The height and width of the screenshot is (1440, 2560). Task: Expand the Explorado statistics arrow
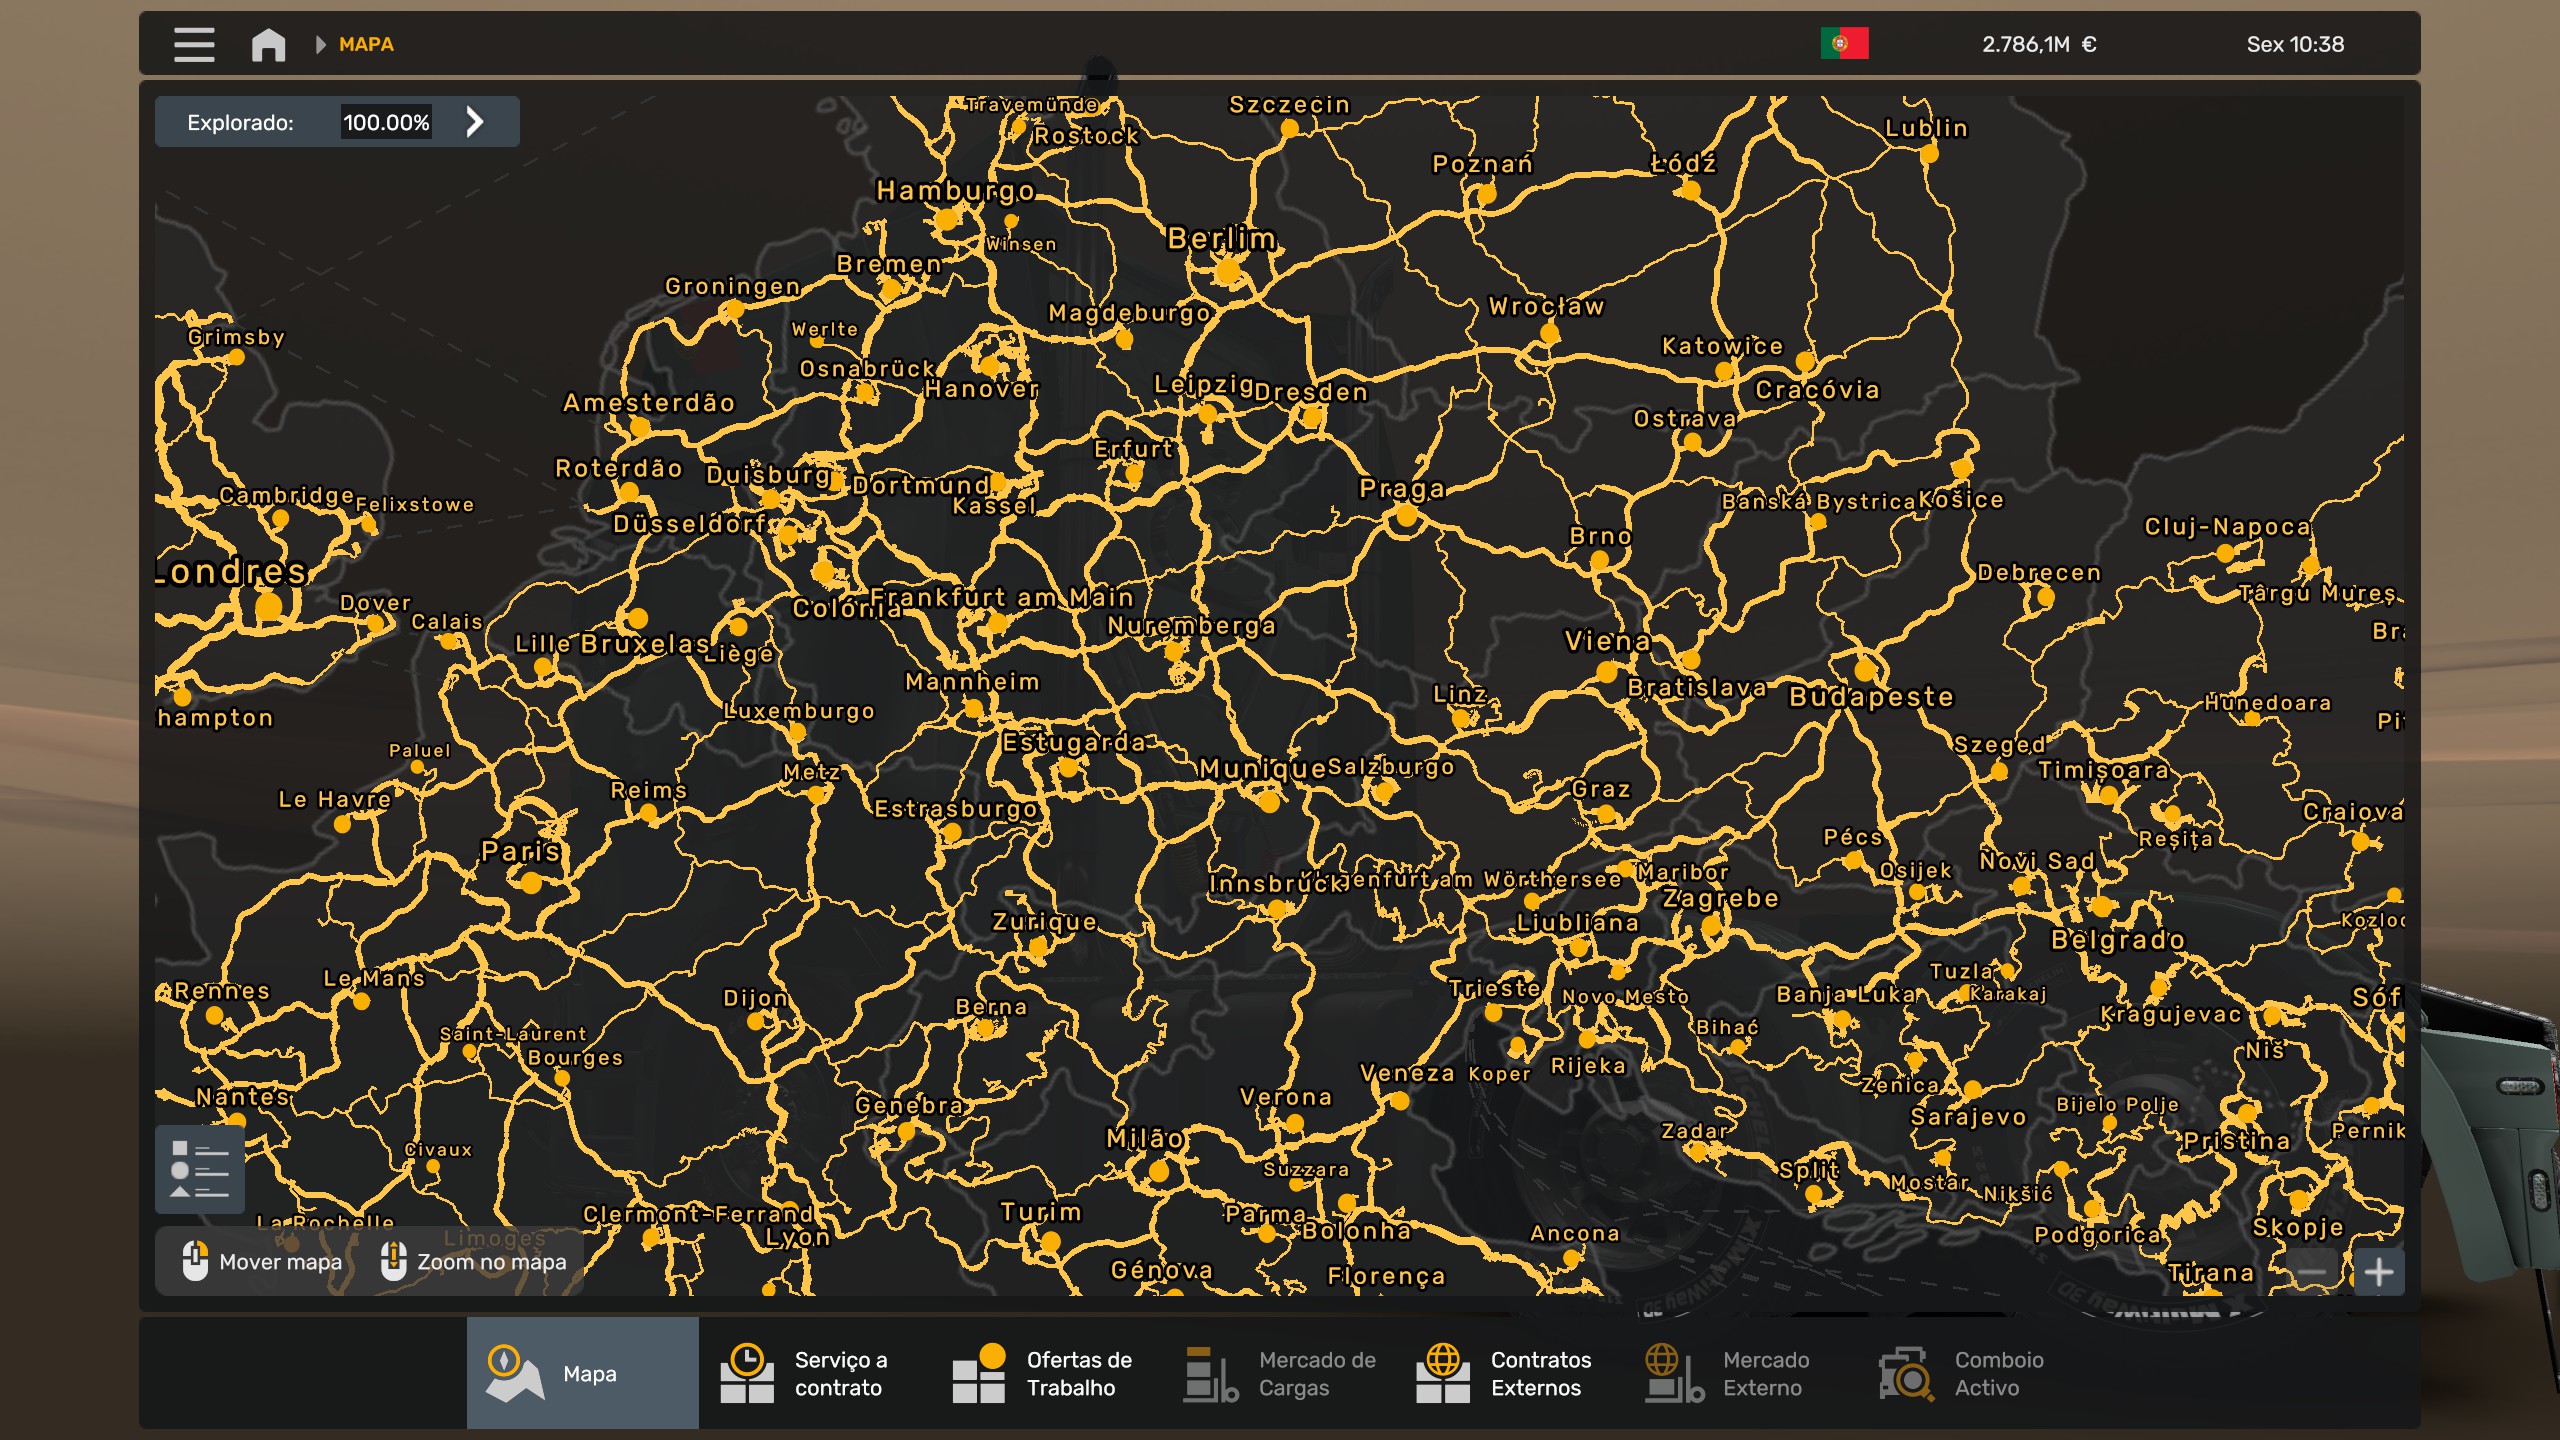(x=475, y=122)
